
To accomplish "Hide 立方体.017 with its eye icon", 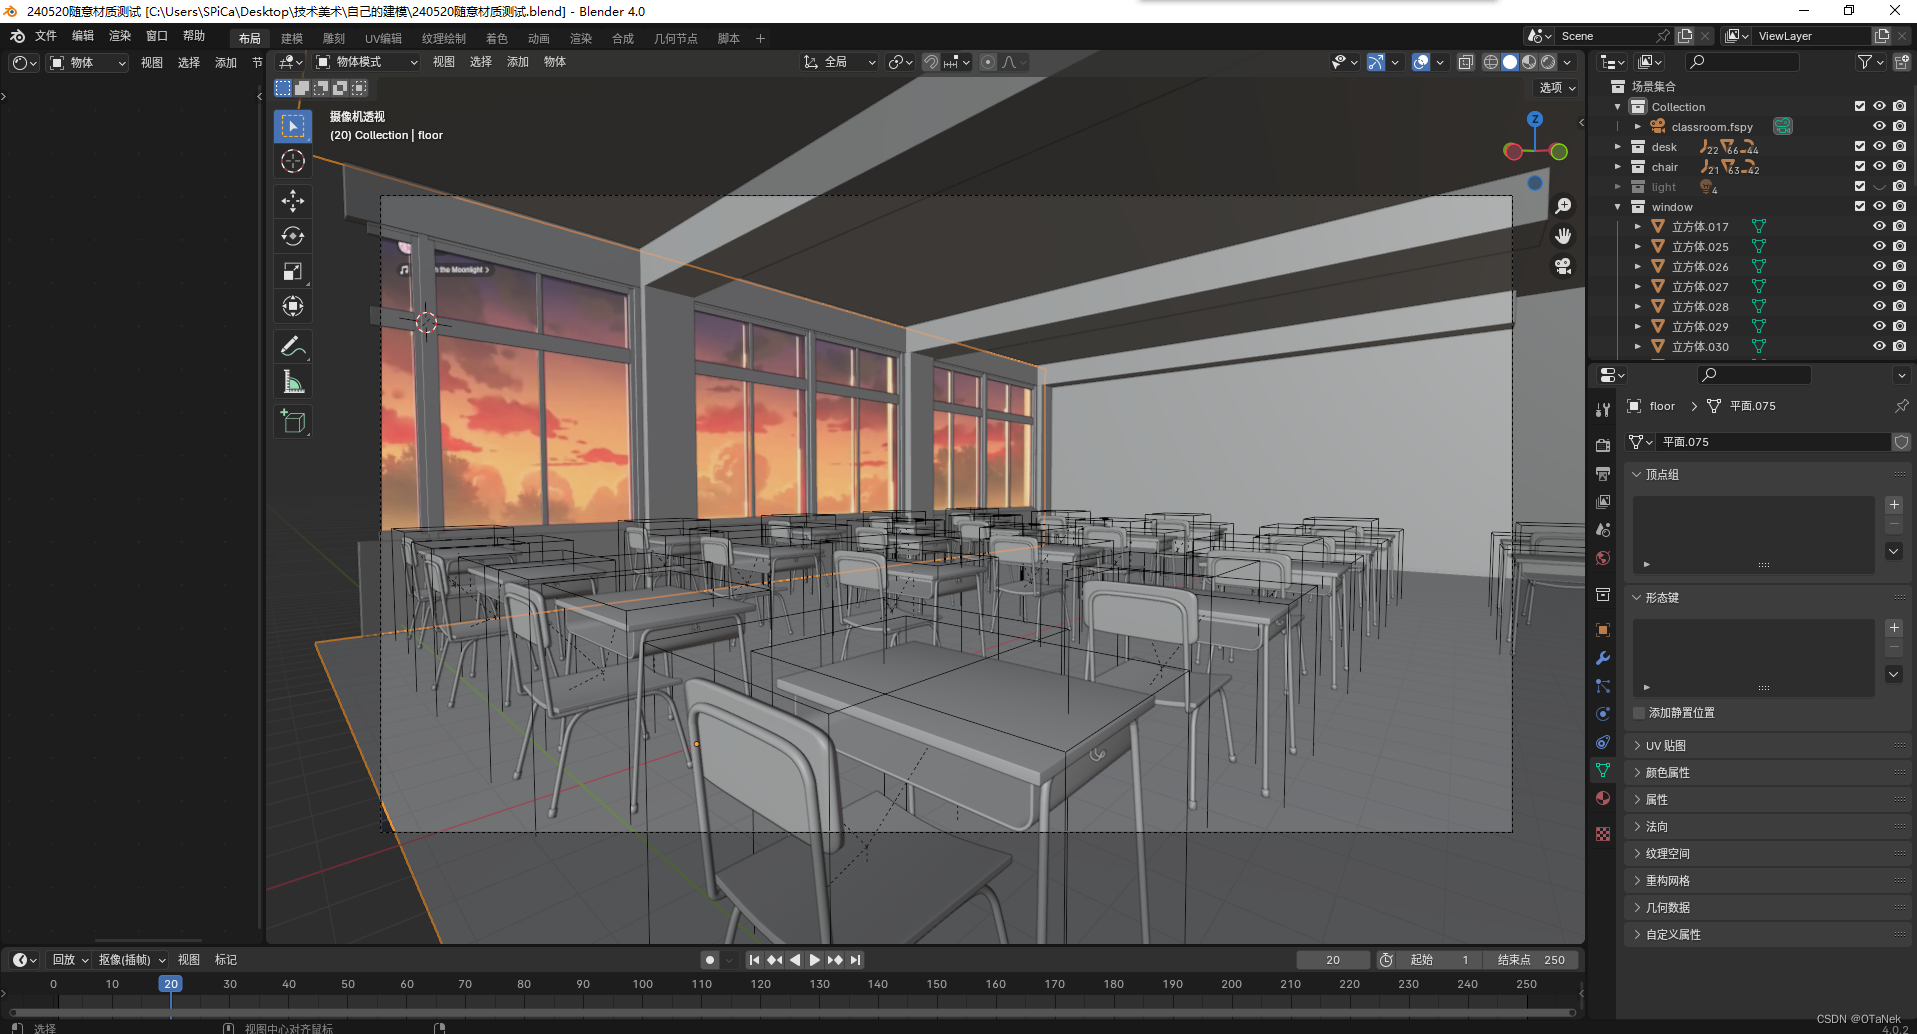I will pos(1879,226).
